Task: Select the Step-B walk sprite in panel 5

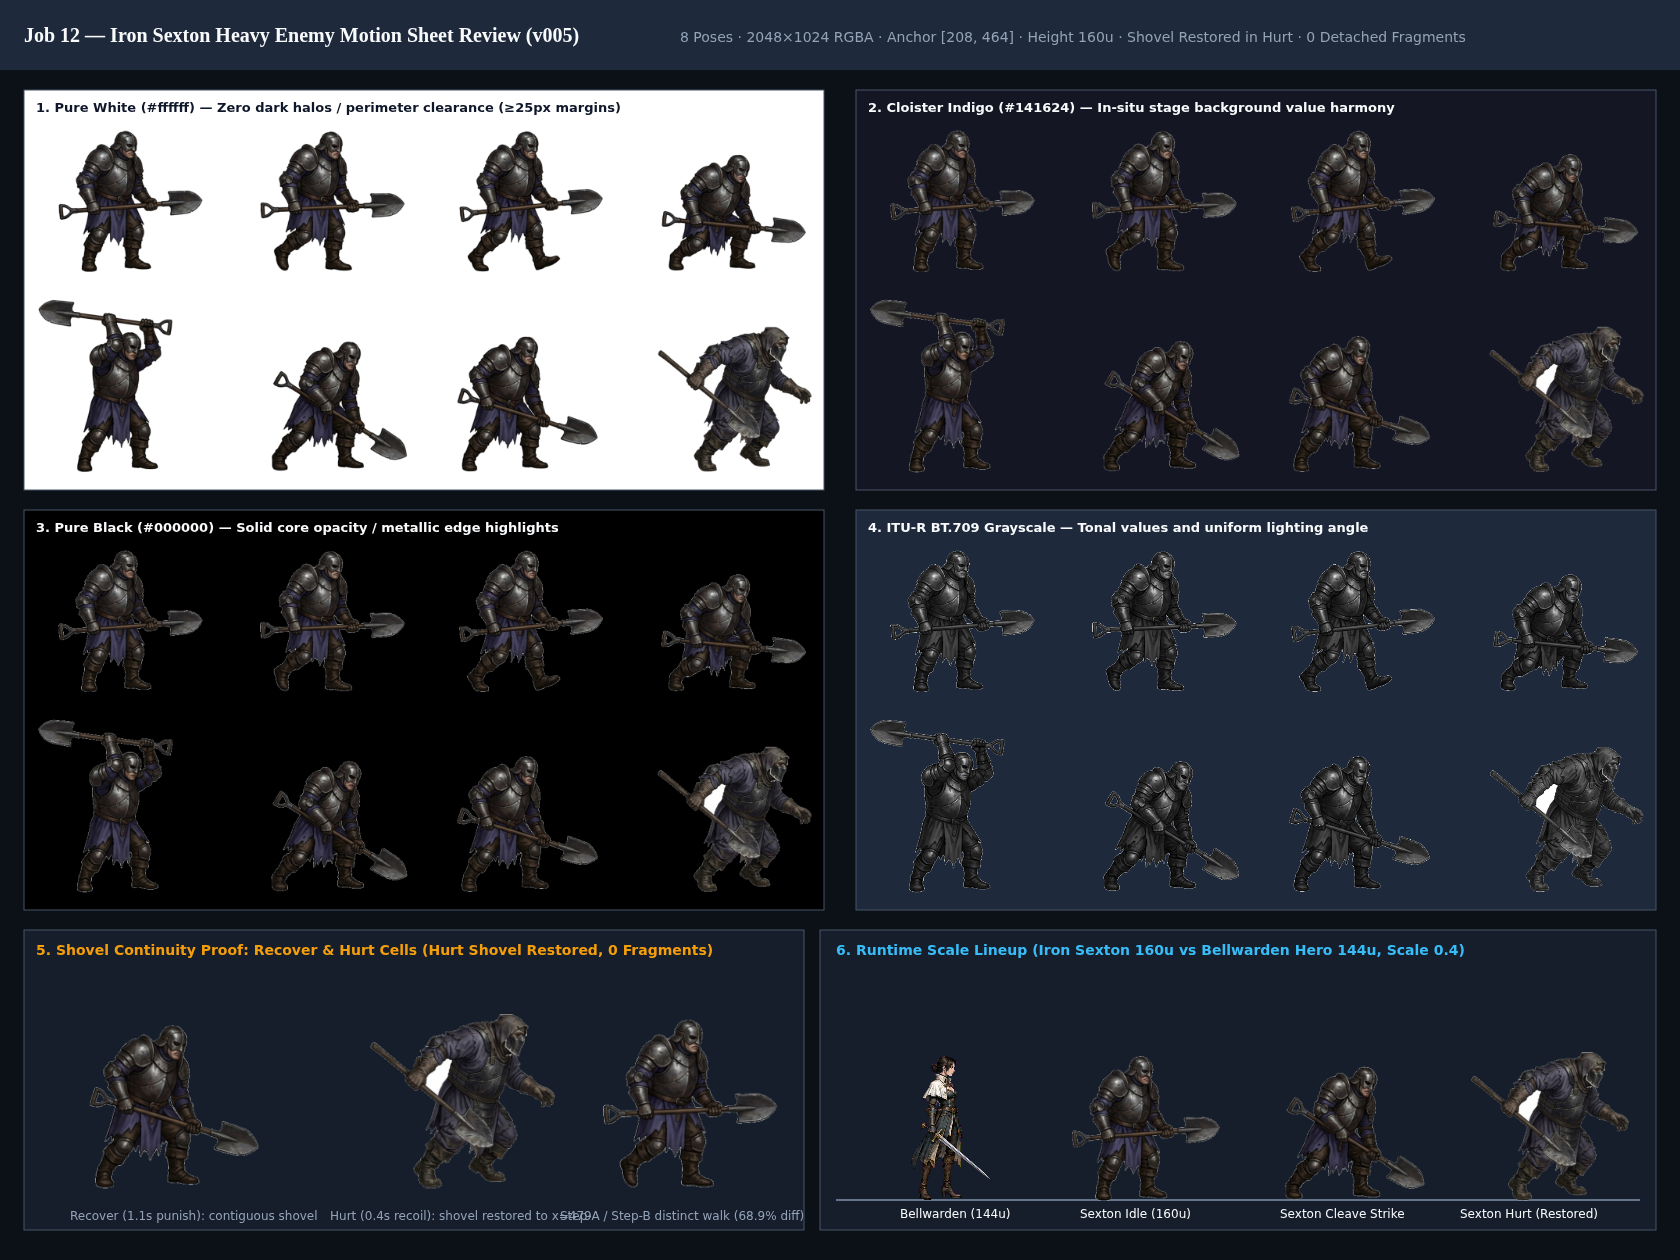Action: point(689,1104)
